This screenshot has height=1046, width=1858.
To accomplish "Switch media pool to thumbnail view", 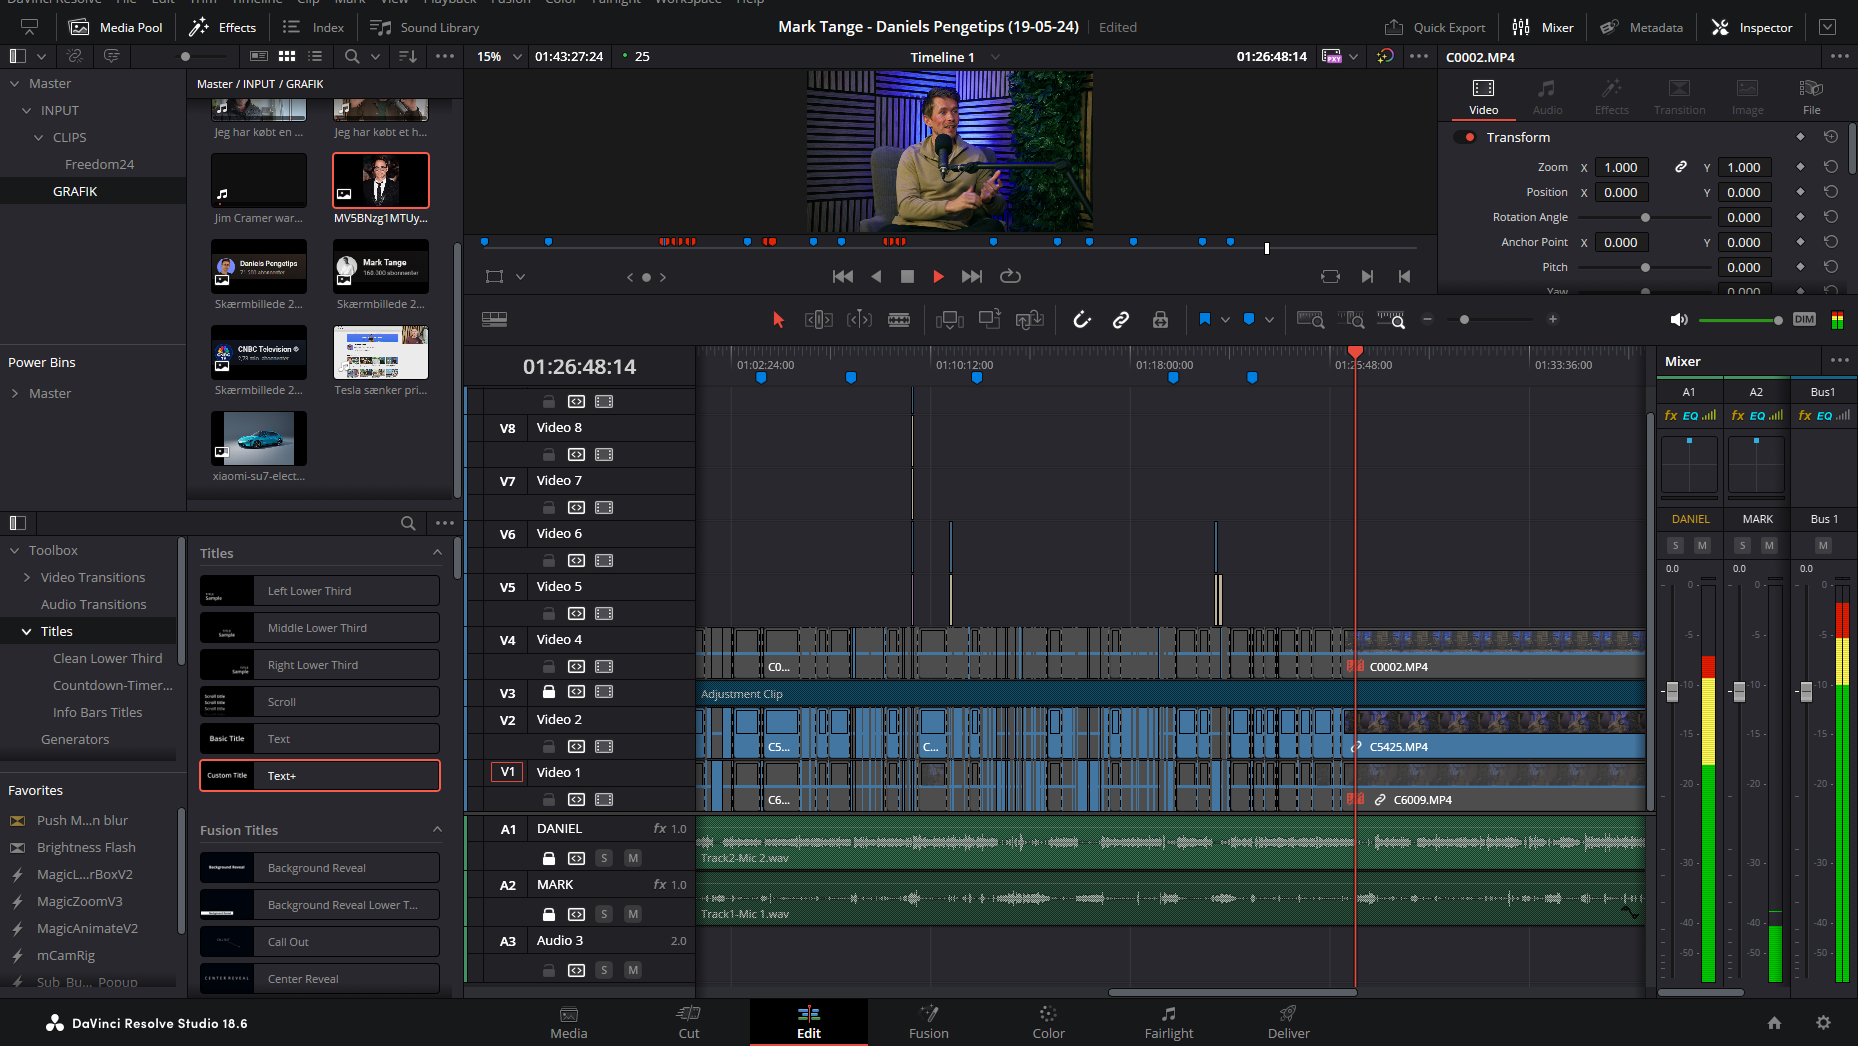I will click(x=287, y=57).
